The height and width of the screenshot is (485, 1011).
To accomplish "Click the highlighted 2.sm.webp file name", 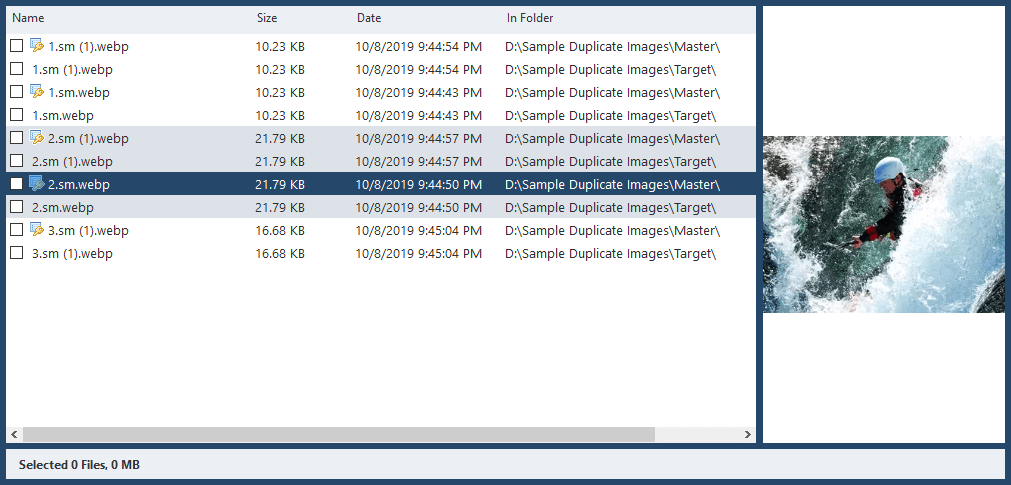I will pos(79,184).
